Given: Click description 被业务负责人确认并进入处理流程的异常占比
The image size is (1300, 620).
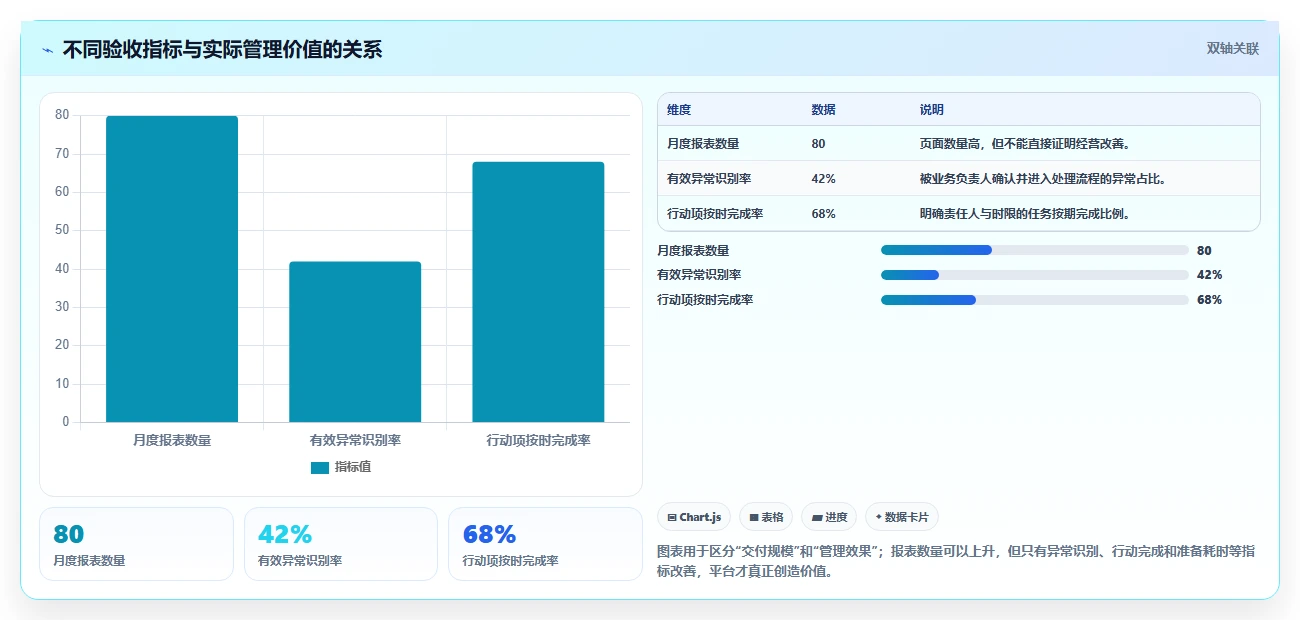Looking at the screenshot, I should [x=1043, y=179].
